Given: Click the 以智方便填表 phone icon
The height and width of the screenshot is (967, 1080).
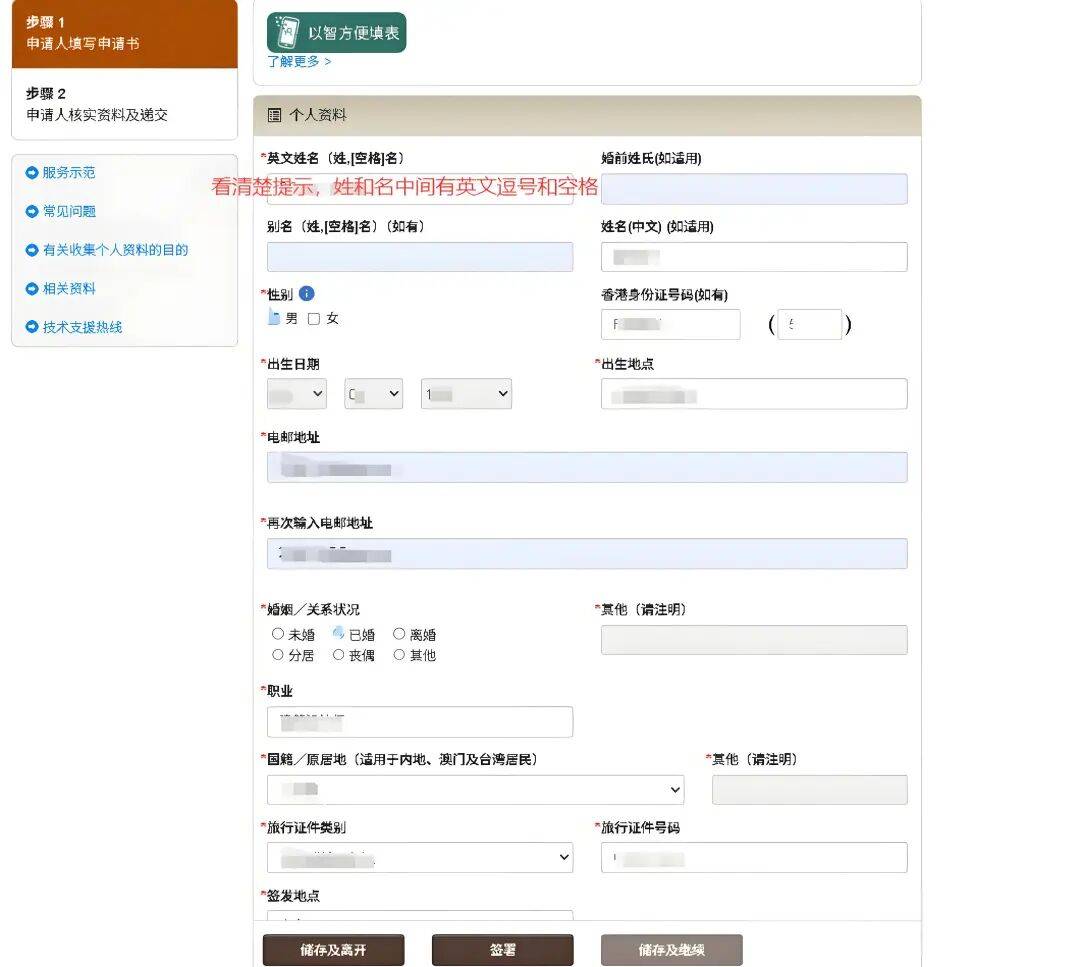Looking at the screenshot, I should (287, 33).
